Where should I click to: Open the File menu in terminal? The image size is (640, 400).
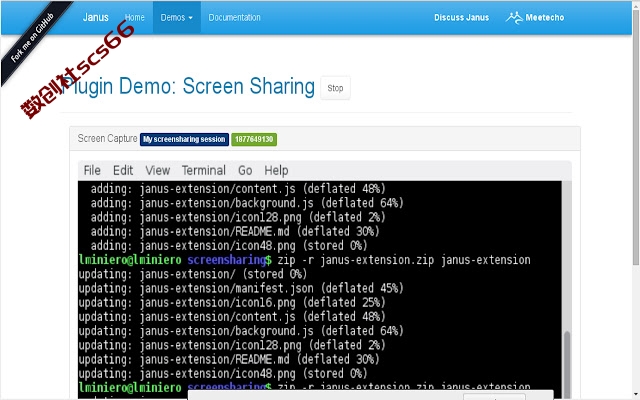click(x=92, y=170)
